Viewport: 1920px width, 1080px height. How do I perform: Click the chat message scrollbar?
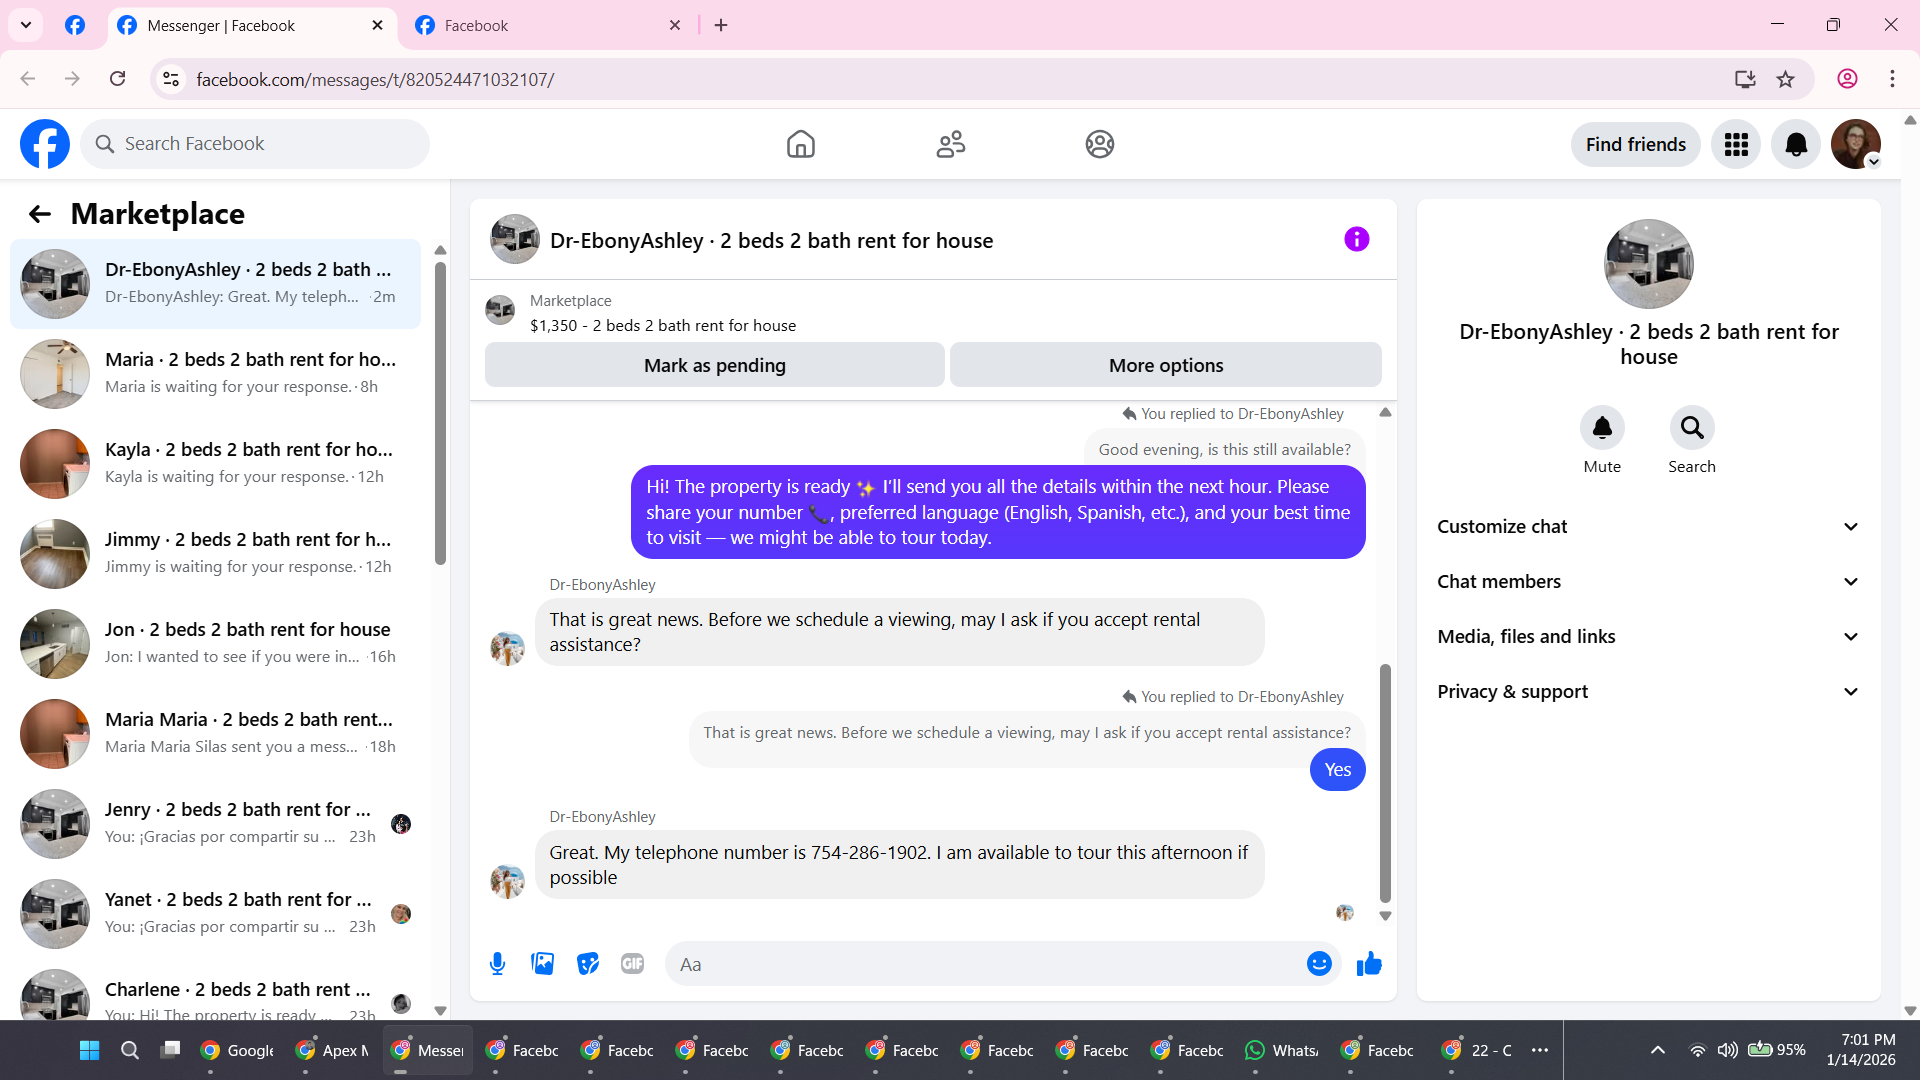point(1385,782)
